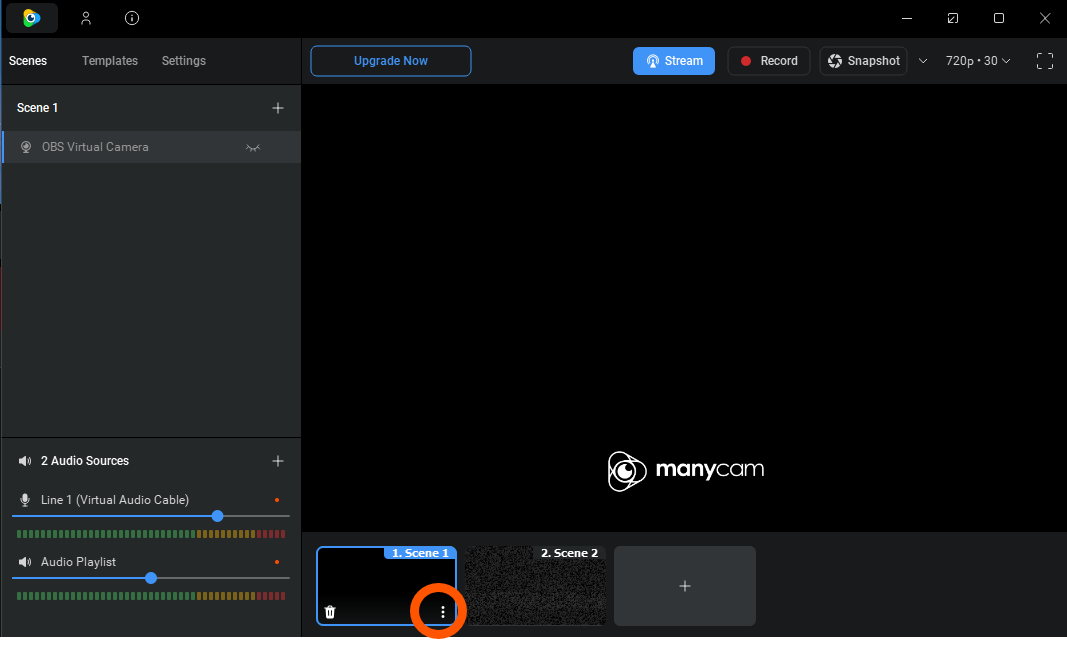Image resolution: width=1067 pixels, height=647 pixels.
Task: Click the Line 1 (Virtual Audio Cable) label
Action: tap(115, 500)
